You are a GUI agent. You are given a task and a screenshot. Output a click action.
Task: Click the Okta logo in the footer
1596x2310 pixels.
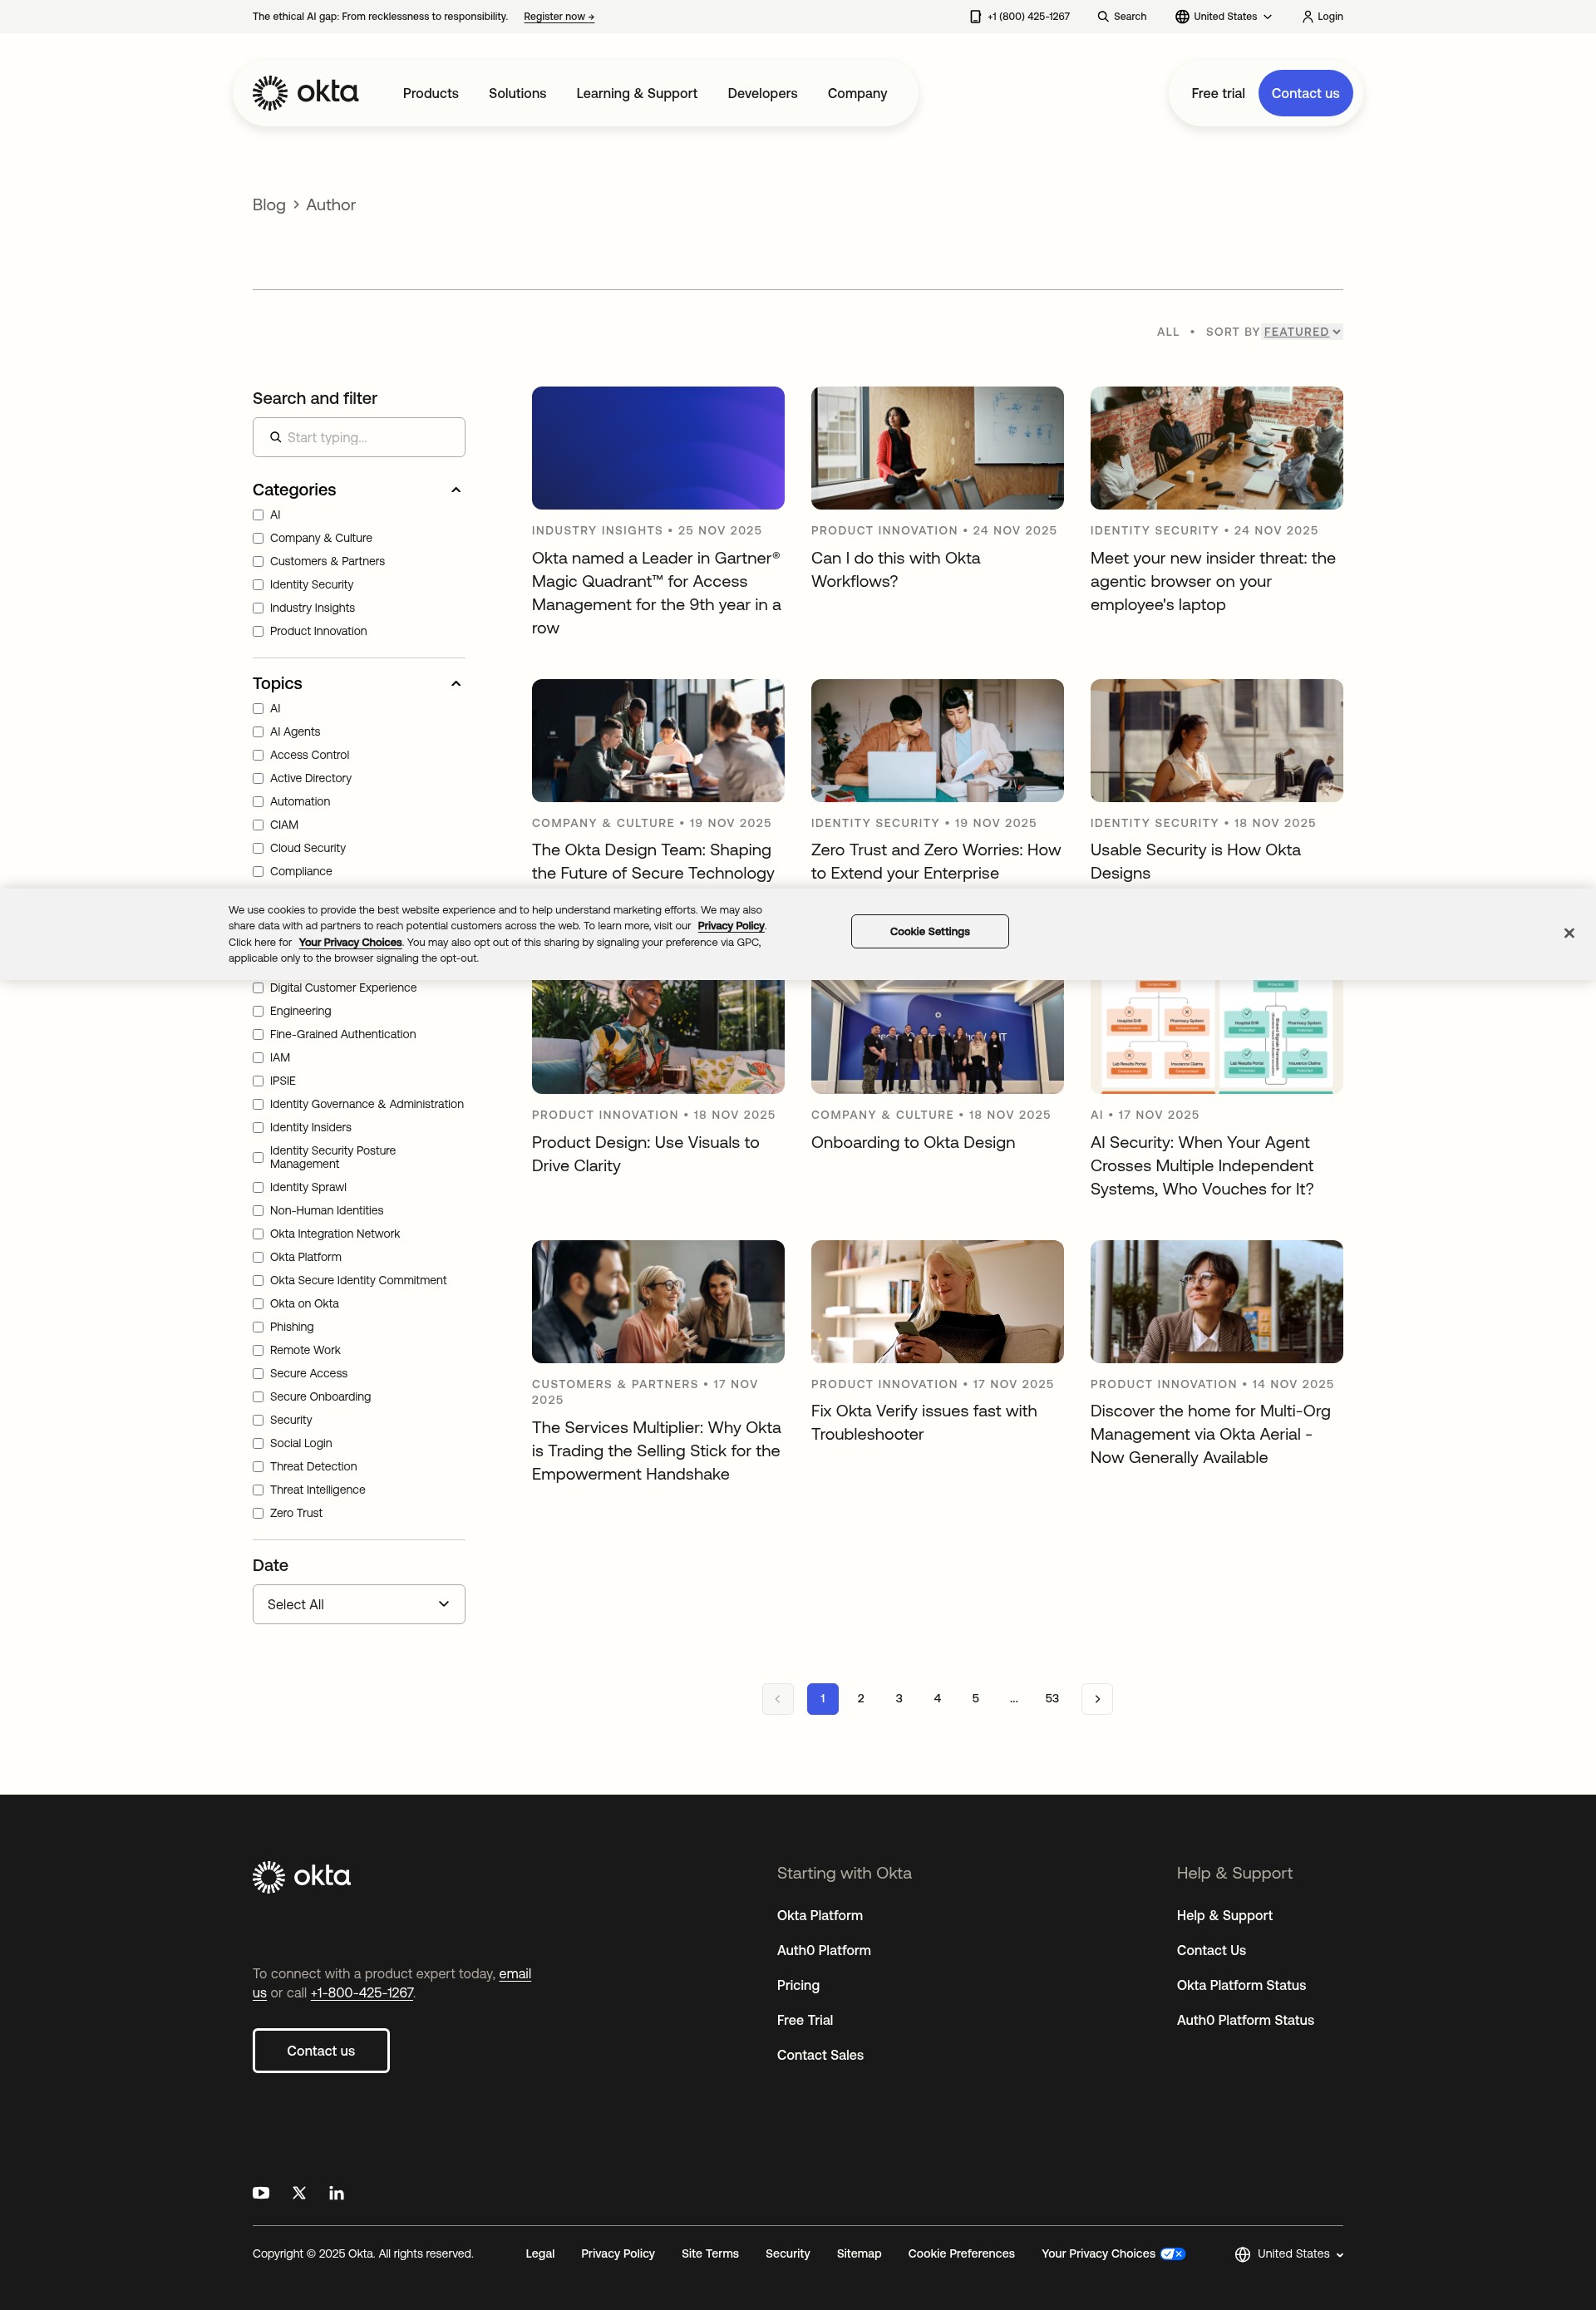301,1877
